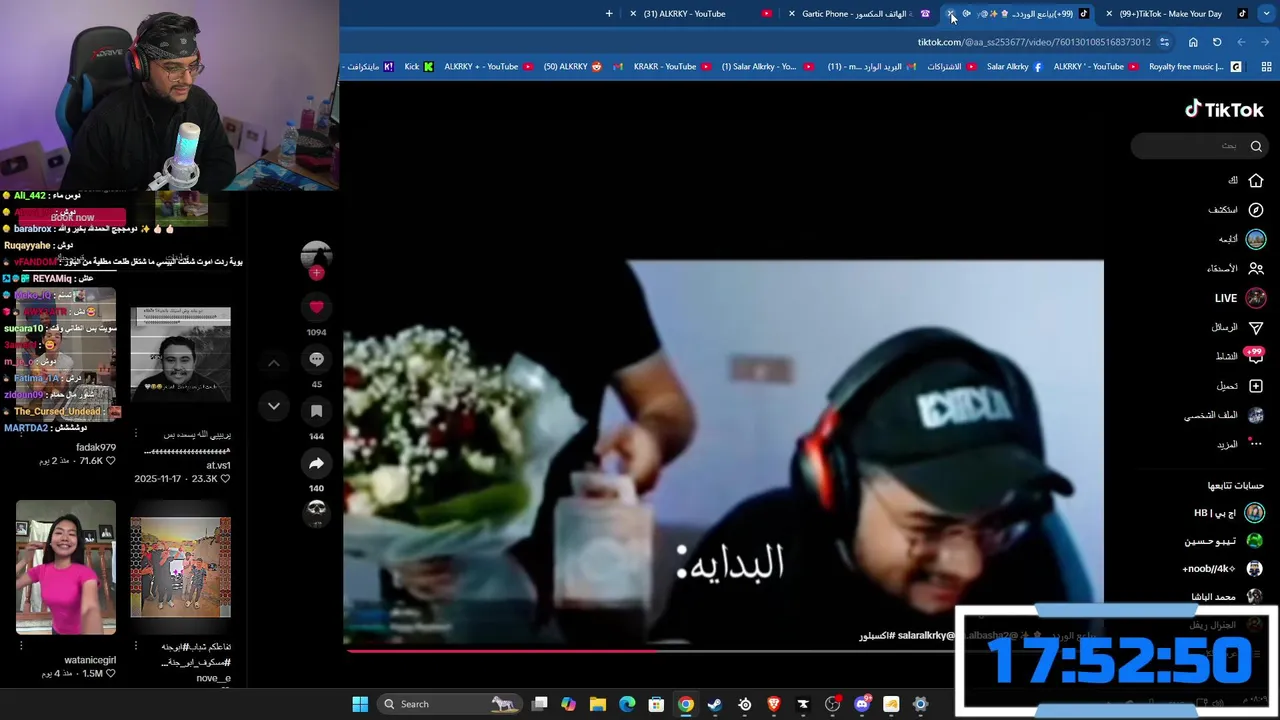Close the ALKRKY YouTube tab
The width and height of the screenshot is (1280, 720).
click(x=633, y=14)
